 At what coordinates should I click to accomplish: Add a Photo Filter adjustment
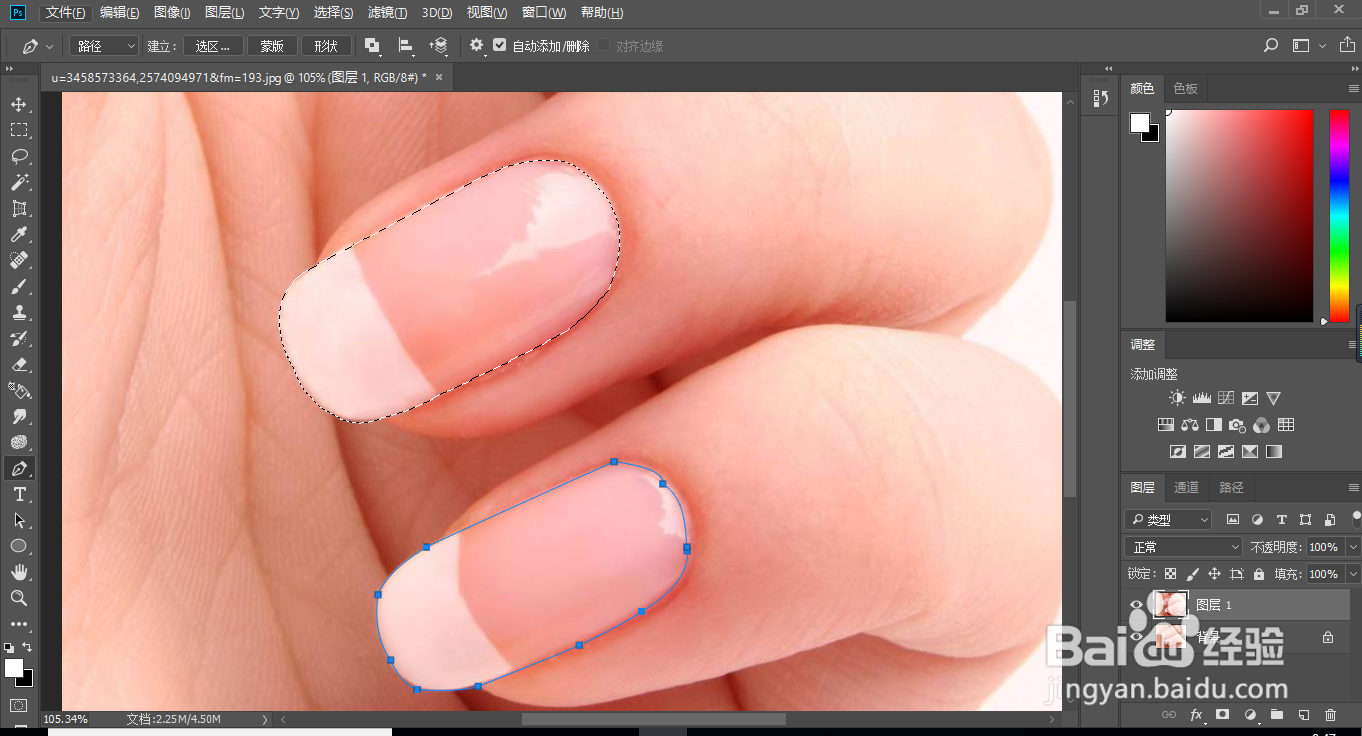[1237, 425]
